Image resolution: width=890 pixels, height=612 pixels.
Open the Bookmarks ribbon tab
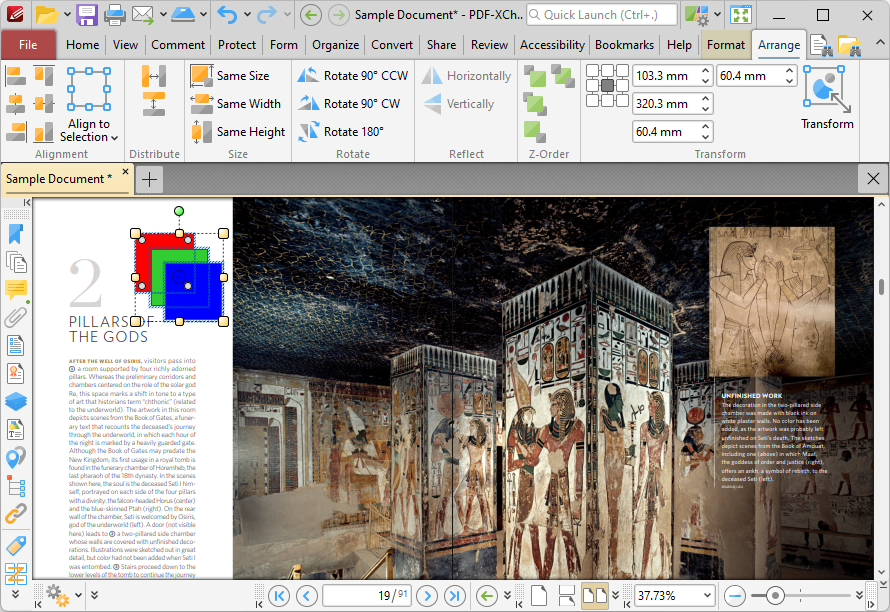[x=624, y=45]
